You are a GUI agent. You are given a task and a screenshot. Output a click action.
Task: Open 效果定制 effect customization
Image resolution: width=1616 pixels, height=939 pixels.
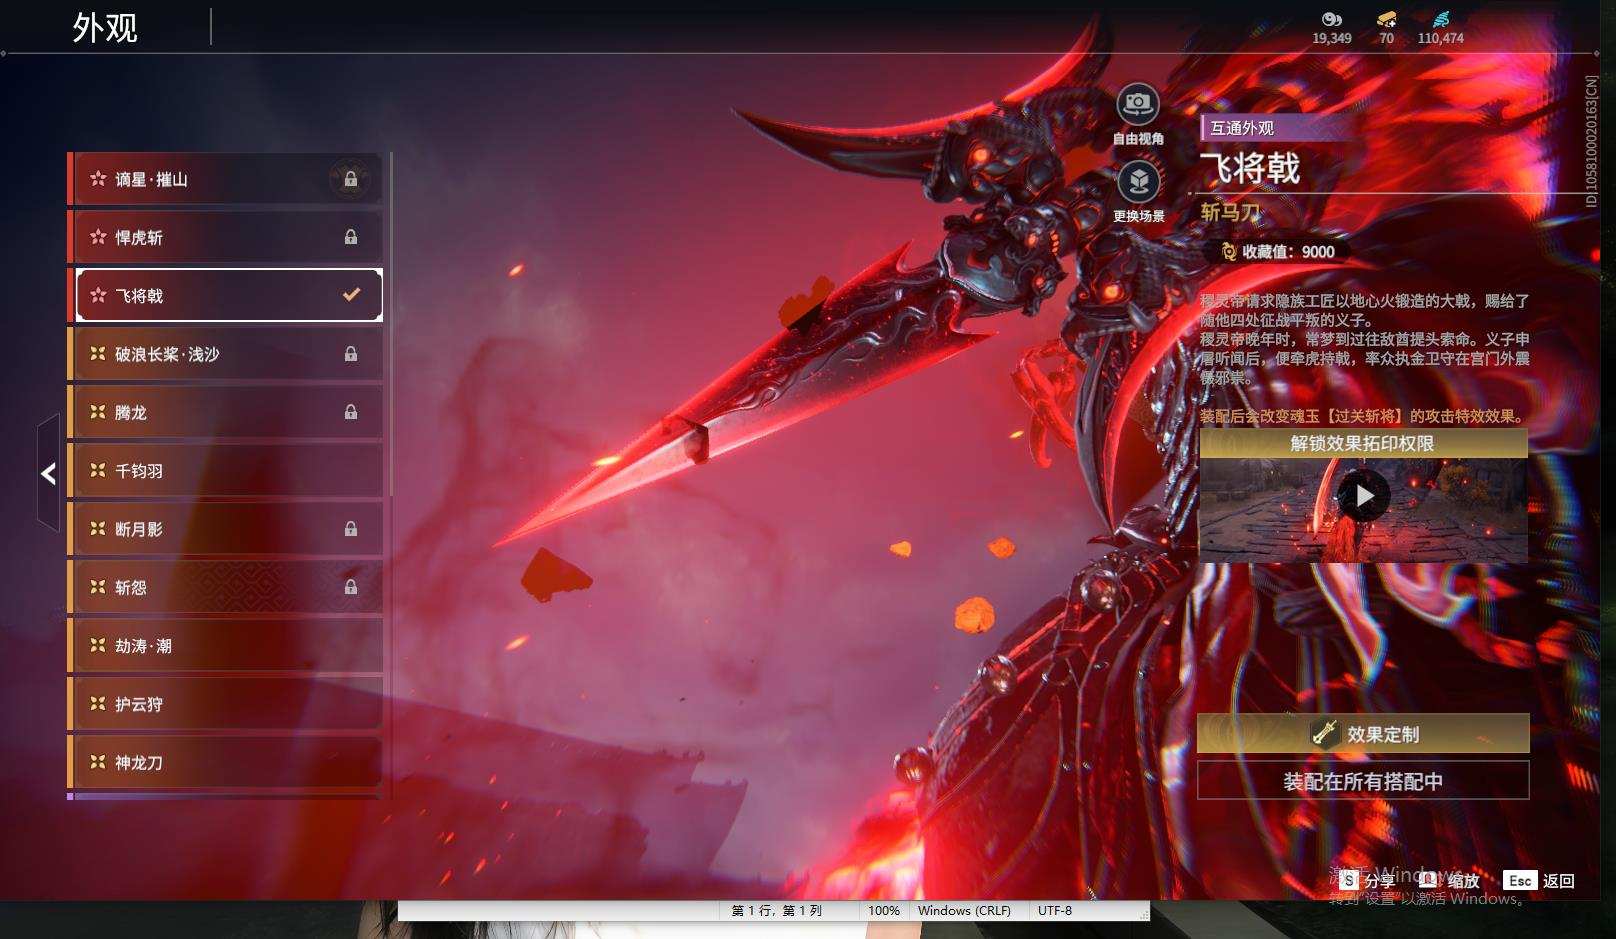(1363, 733)
